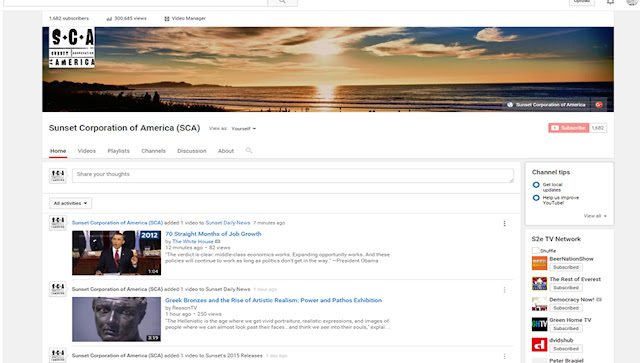Click Subscribed button under Green Home TV
640x363 pixels.
tap(566, 329)
